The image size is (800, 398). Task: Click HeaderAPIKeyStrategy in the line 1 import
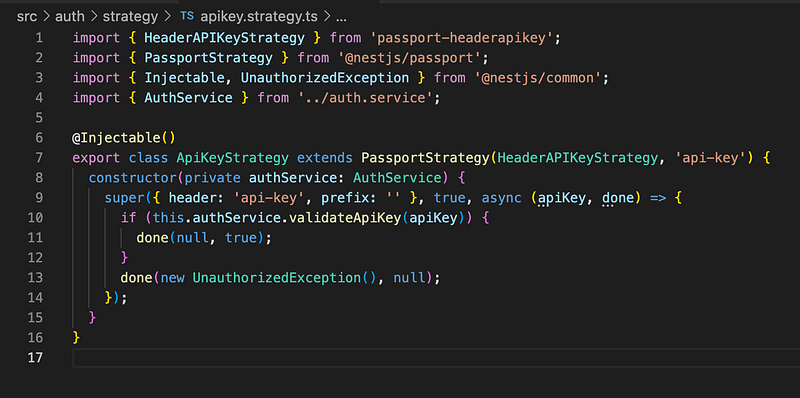click(224, 38)
